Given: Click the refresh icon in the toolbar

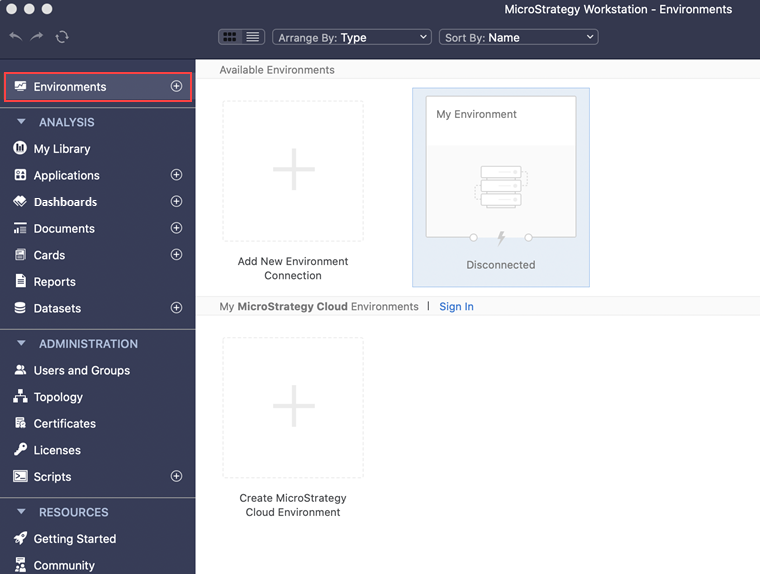Looking at the screenshot, I should [62, 37].
